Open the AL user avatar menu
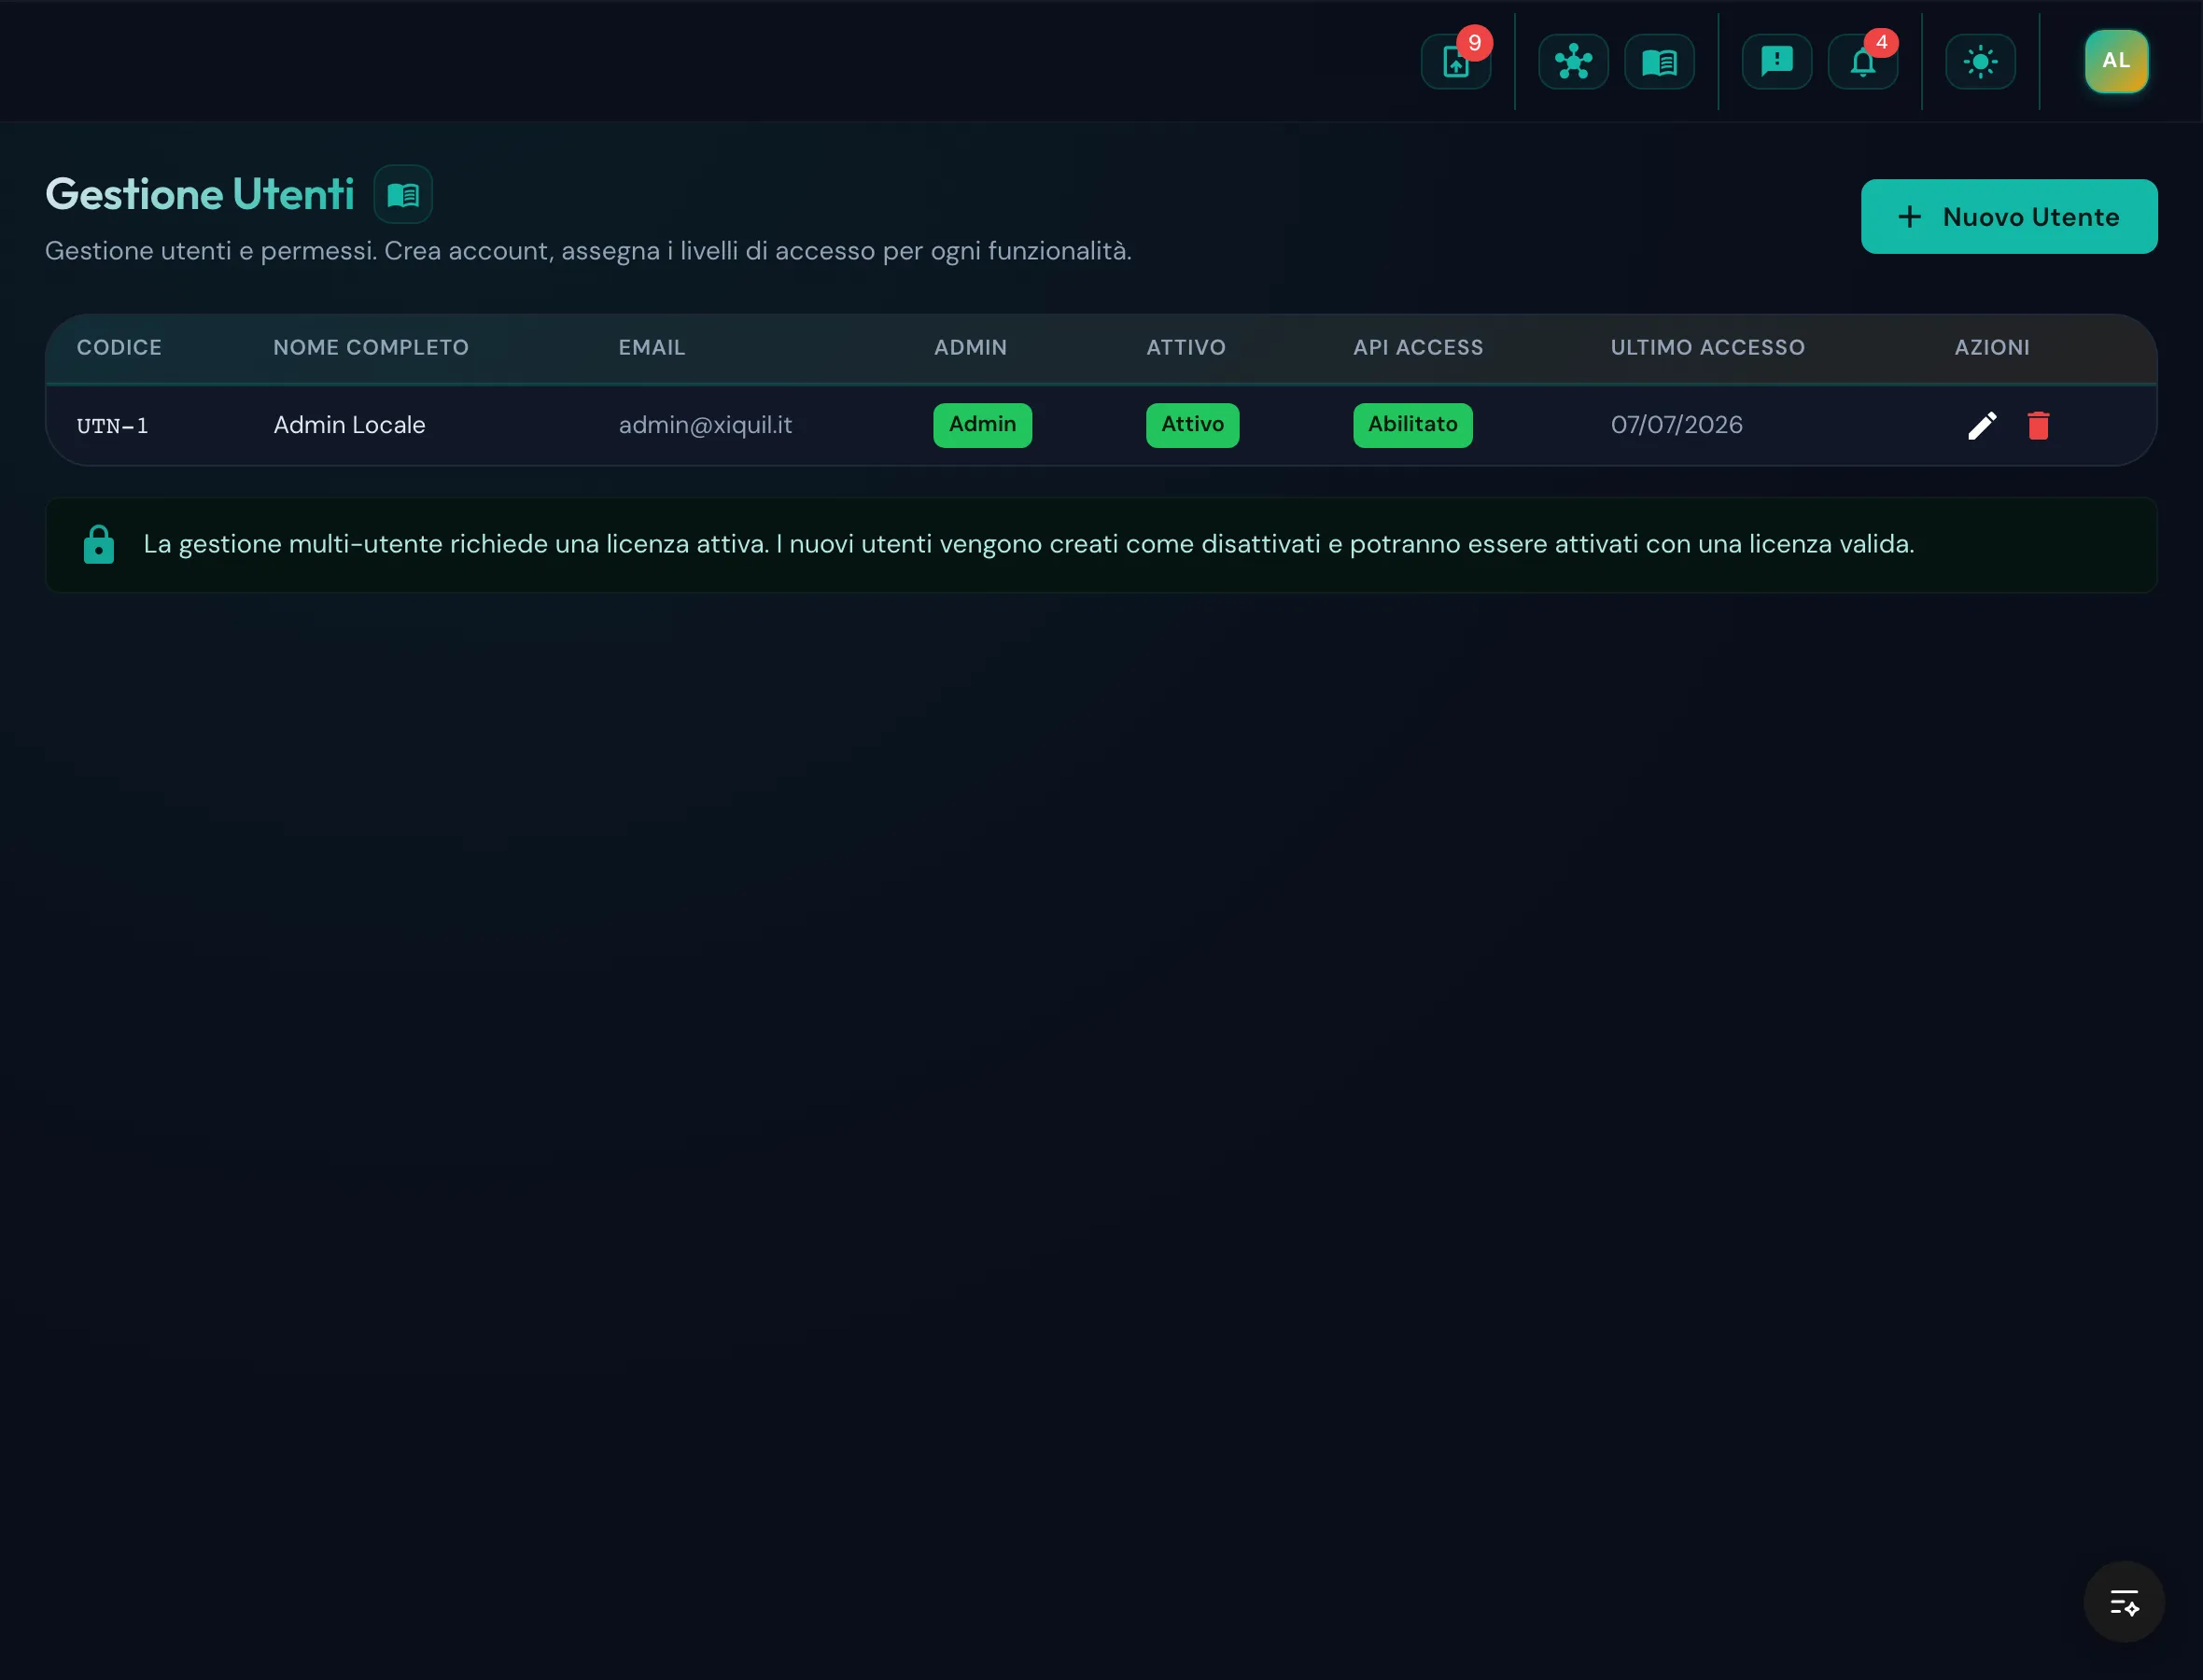 2116,61
